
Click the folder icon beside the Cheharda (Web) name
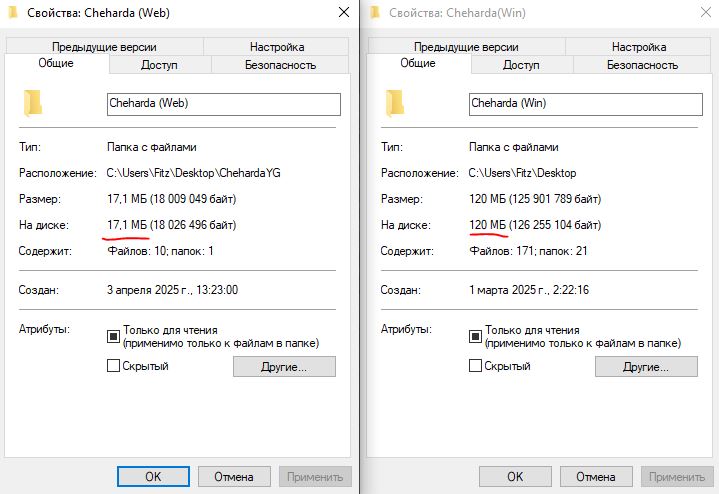34,103
